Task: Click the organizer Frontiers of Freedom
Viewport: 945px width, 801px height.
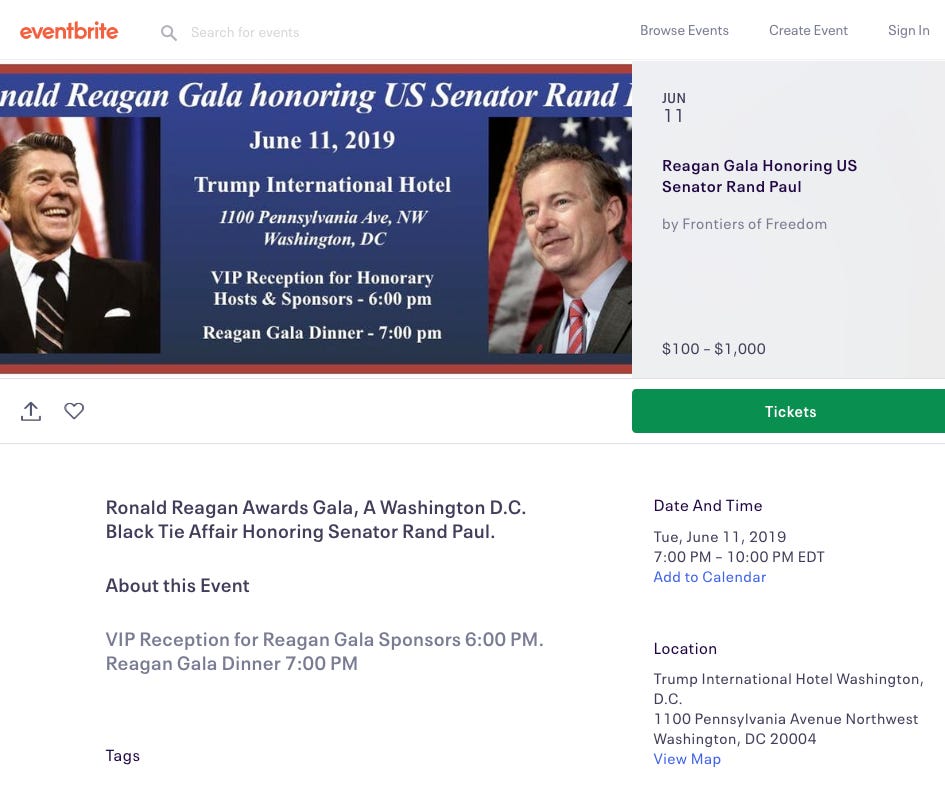Action: [744, 224]
